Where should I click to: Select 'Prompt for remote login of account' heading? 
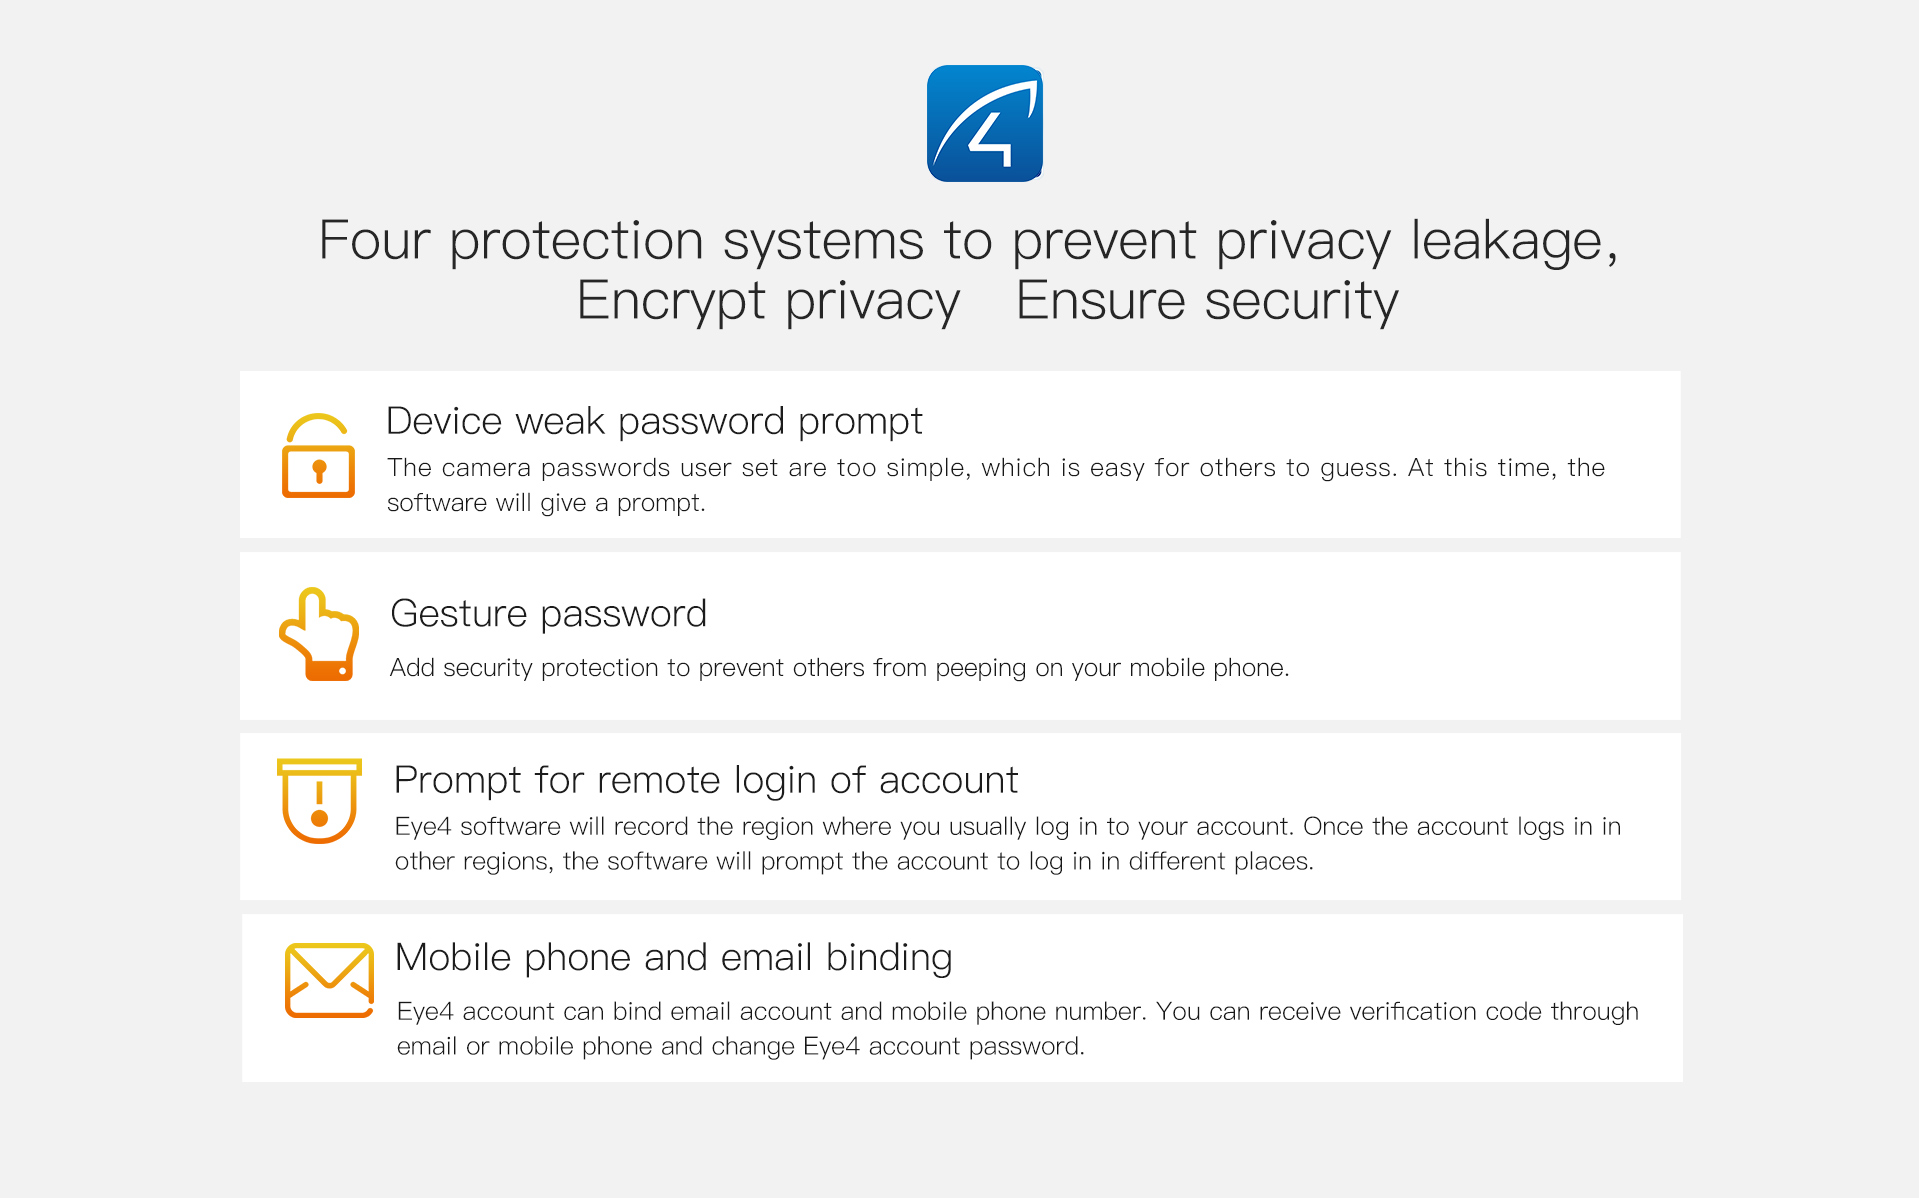click(706, 780)
